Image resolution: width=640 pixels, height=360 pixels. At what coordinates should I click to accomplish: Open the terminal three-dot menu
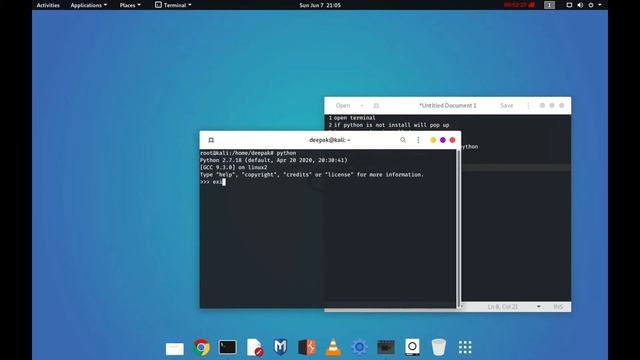click(x=418, y=140)
